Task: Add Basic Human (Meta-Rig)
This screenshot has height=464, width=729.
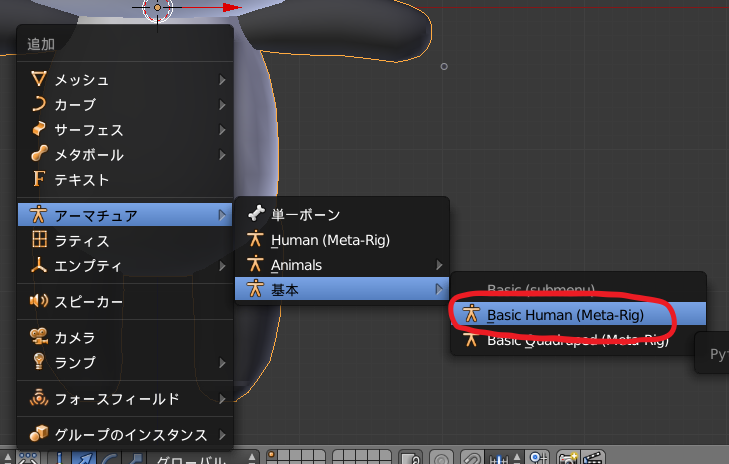Action: pos(578,315)
